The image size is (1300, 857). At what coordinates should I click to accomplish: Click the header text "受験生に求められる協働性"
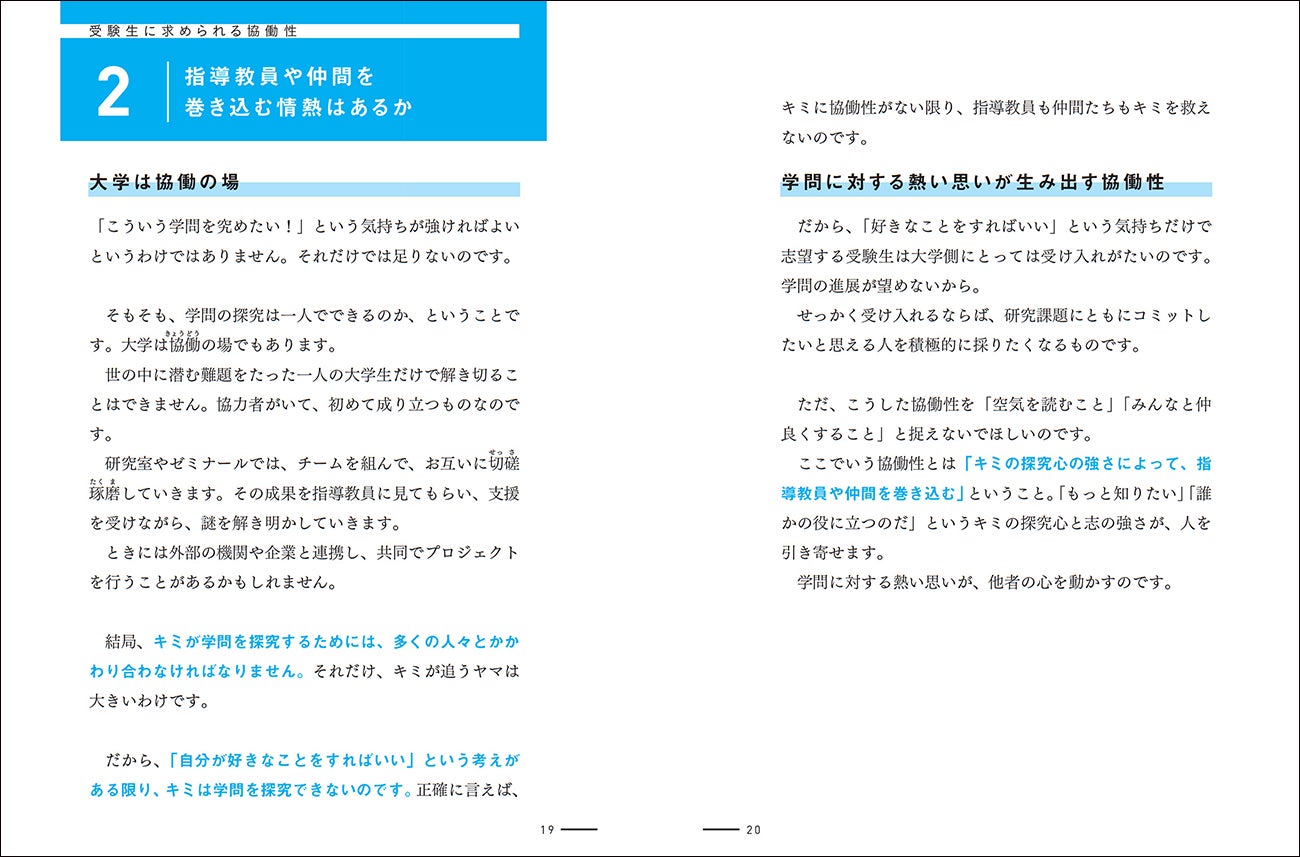193,31
